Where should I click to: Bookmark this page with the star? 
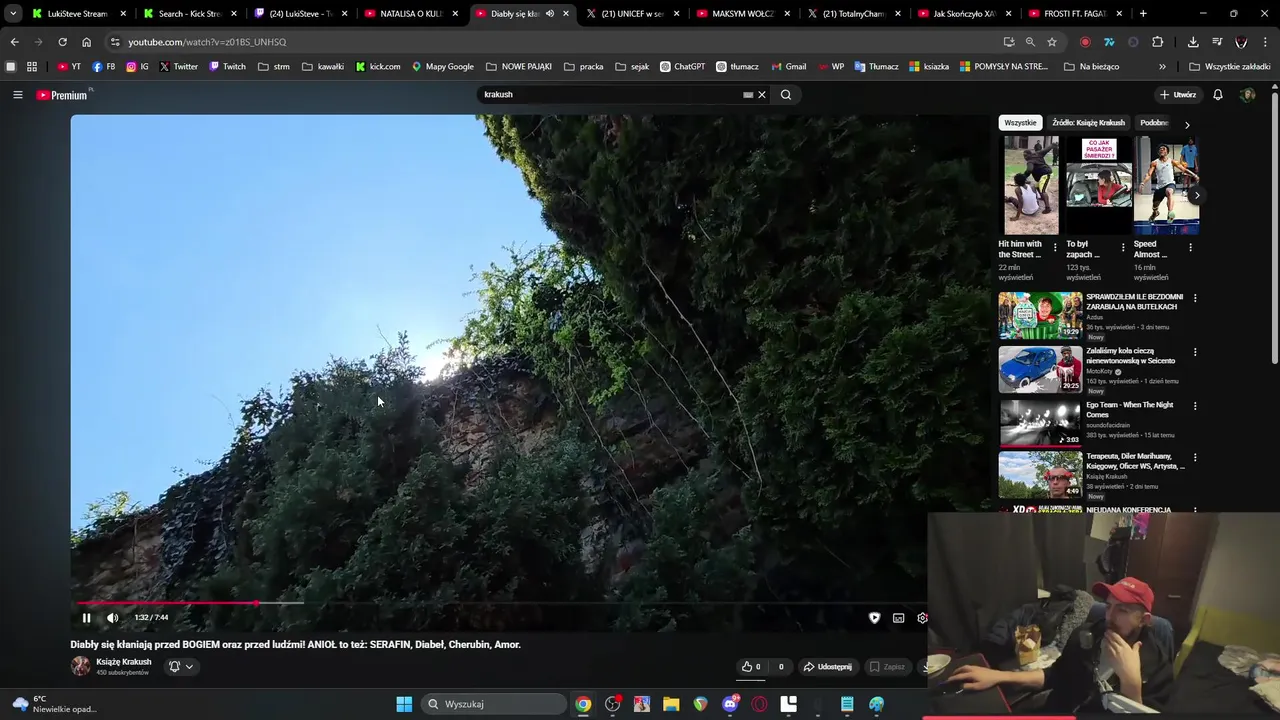[1052, 42]
